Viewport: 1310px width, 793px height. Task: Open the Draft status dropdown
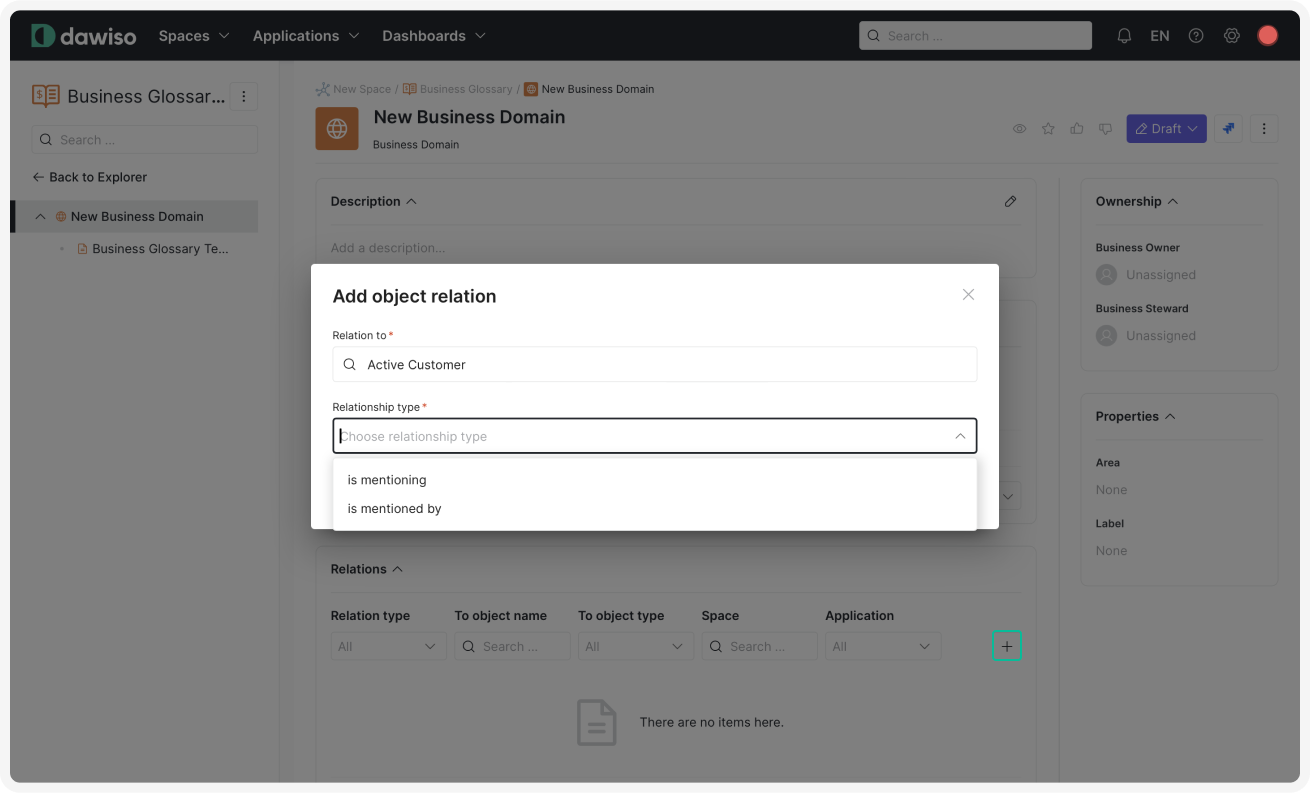[x=1166, y=129]
